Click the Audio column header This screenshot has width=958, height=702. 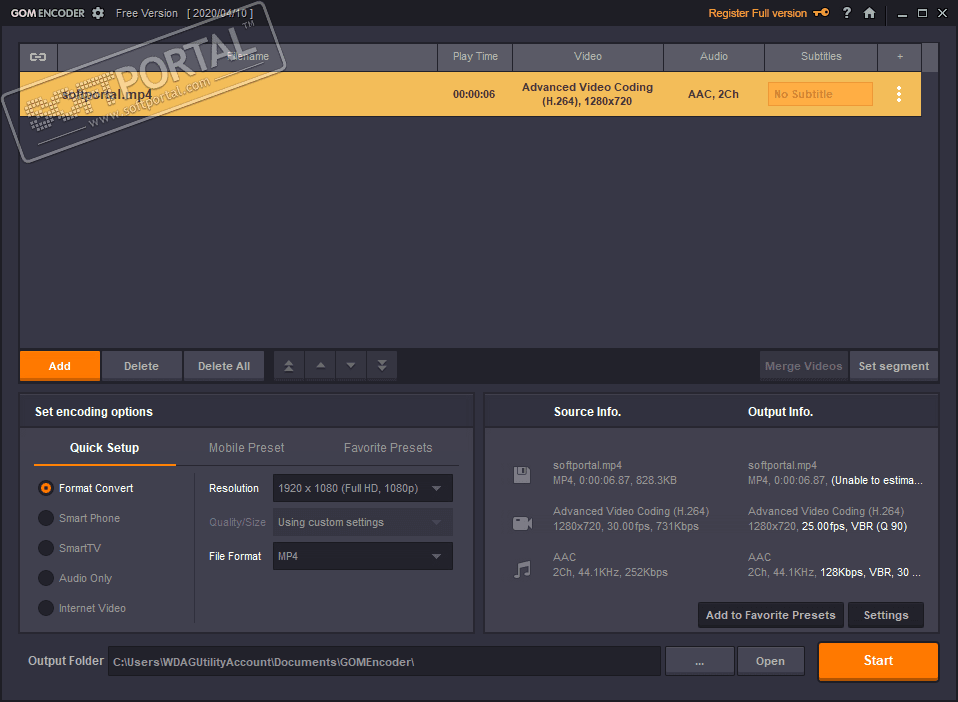pos(714,57)
